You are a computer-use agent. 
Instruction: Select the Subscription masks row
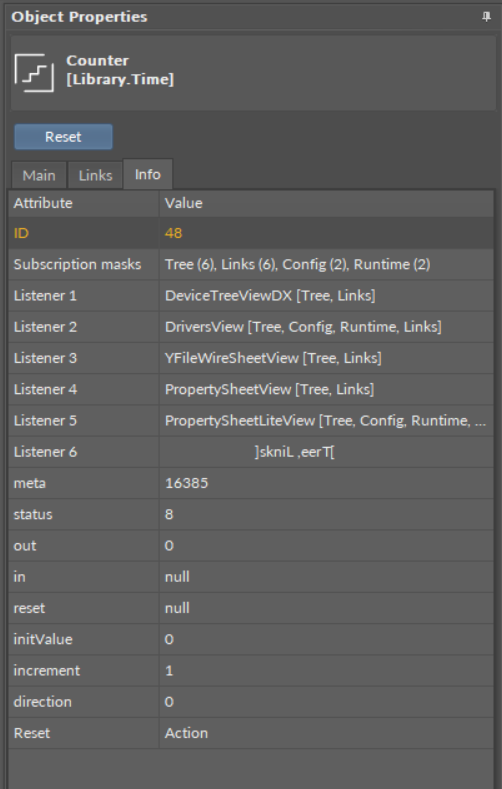pos(251,264)
